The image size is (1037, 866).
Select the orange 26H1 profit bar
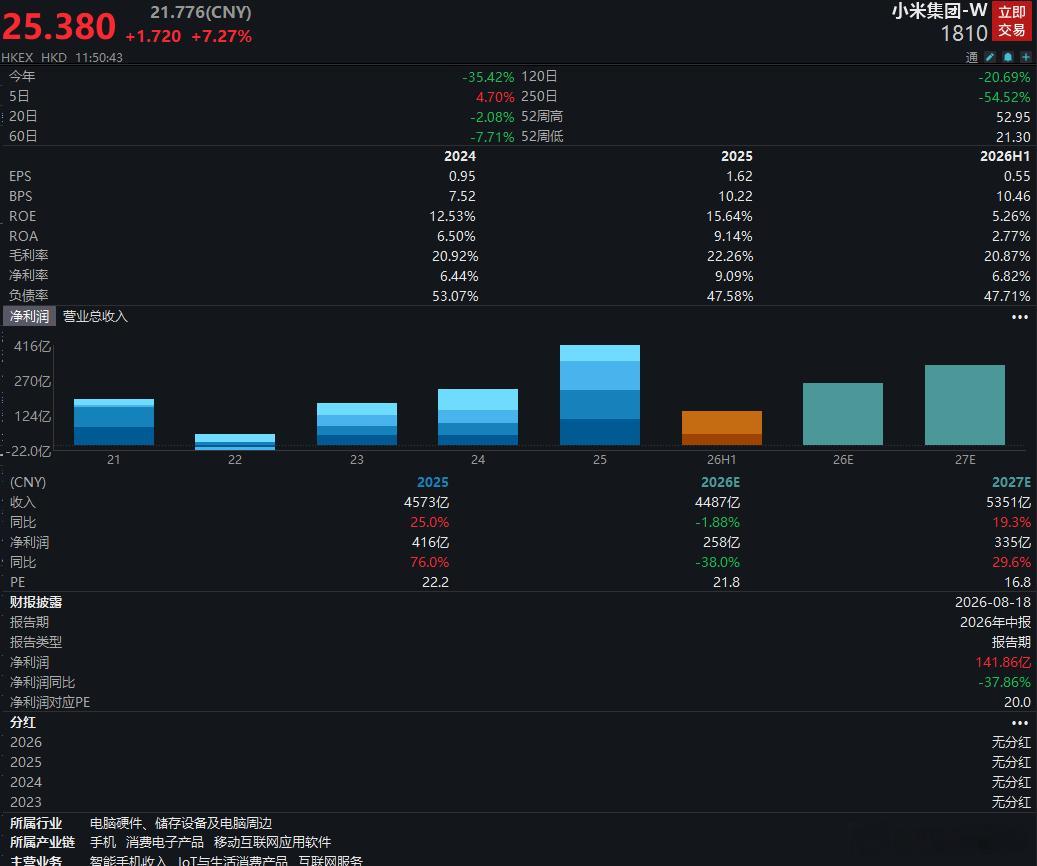tap(722, 428)
